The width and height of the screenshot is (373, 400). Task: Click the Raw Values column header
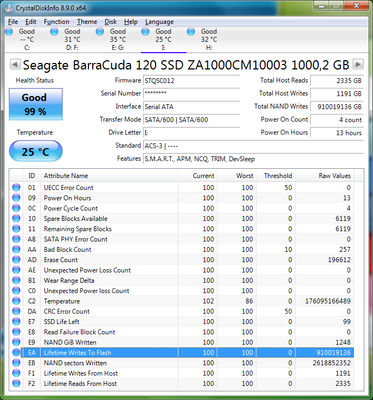[325, 176]
